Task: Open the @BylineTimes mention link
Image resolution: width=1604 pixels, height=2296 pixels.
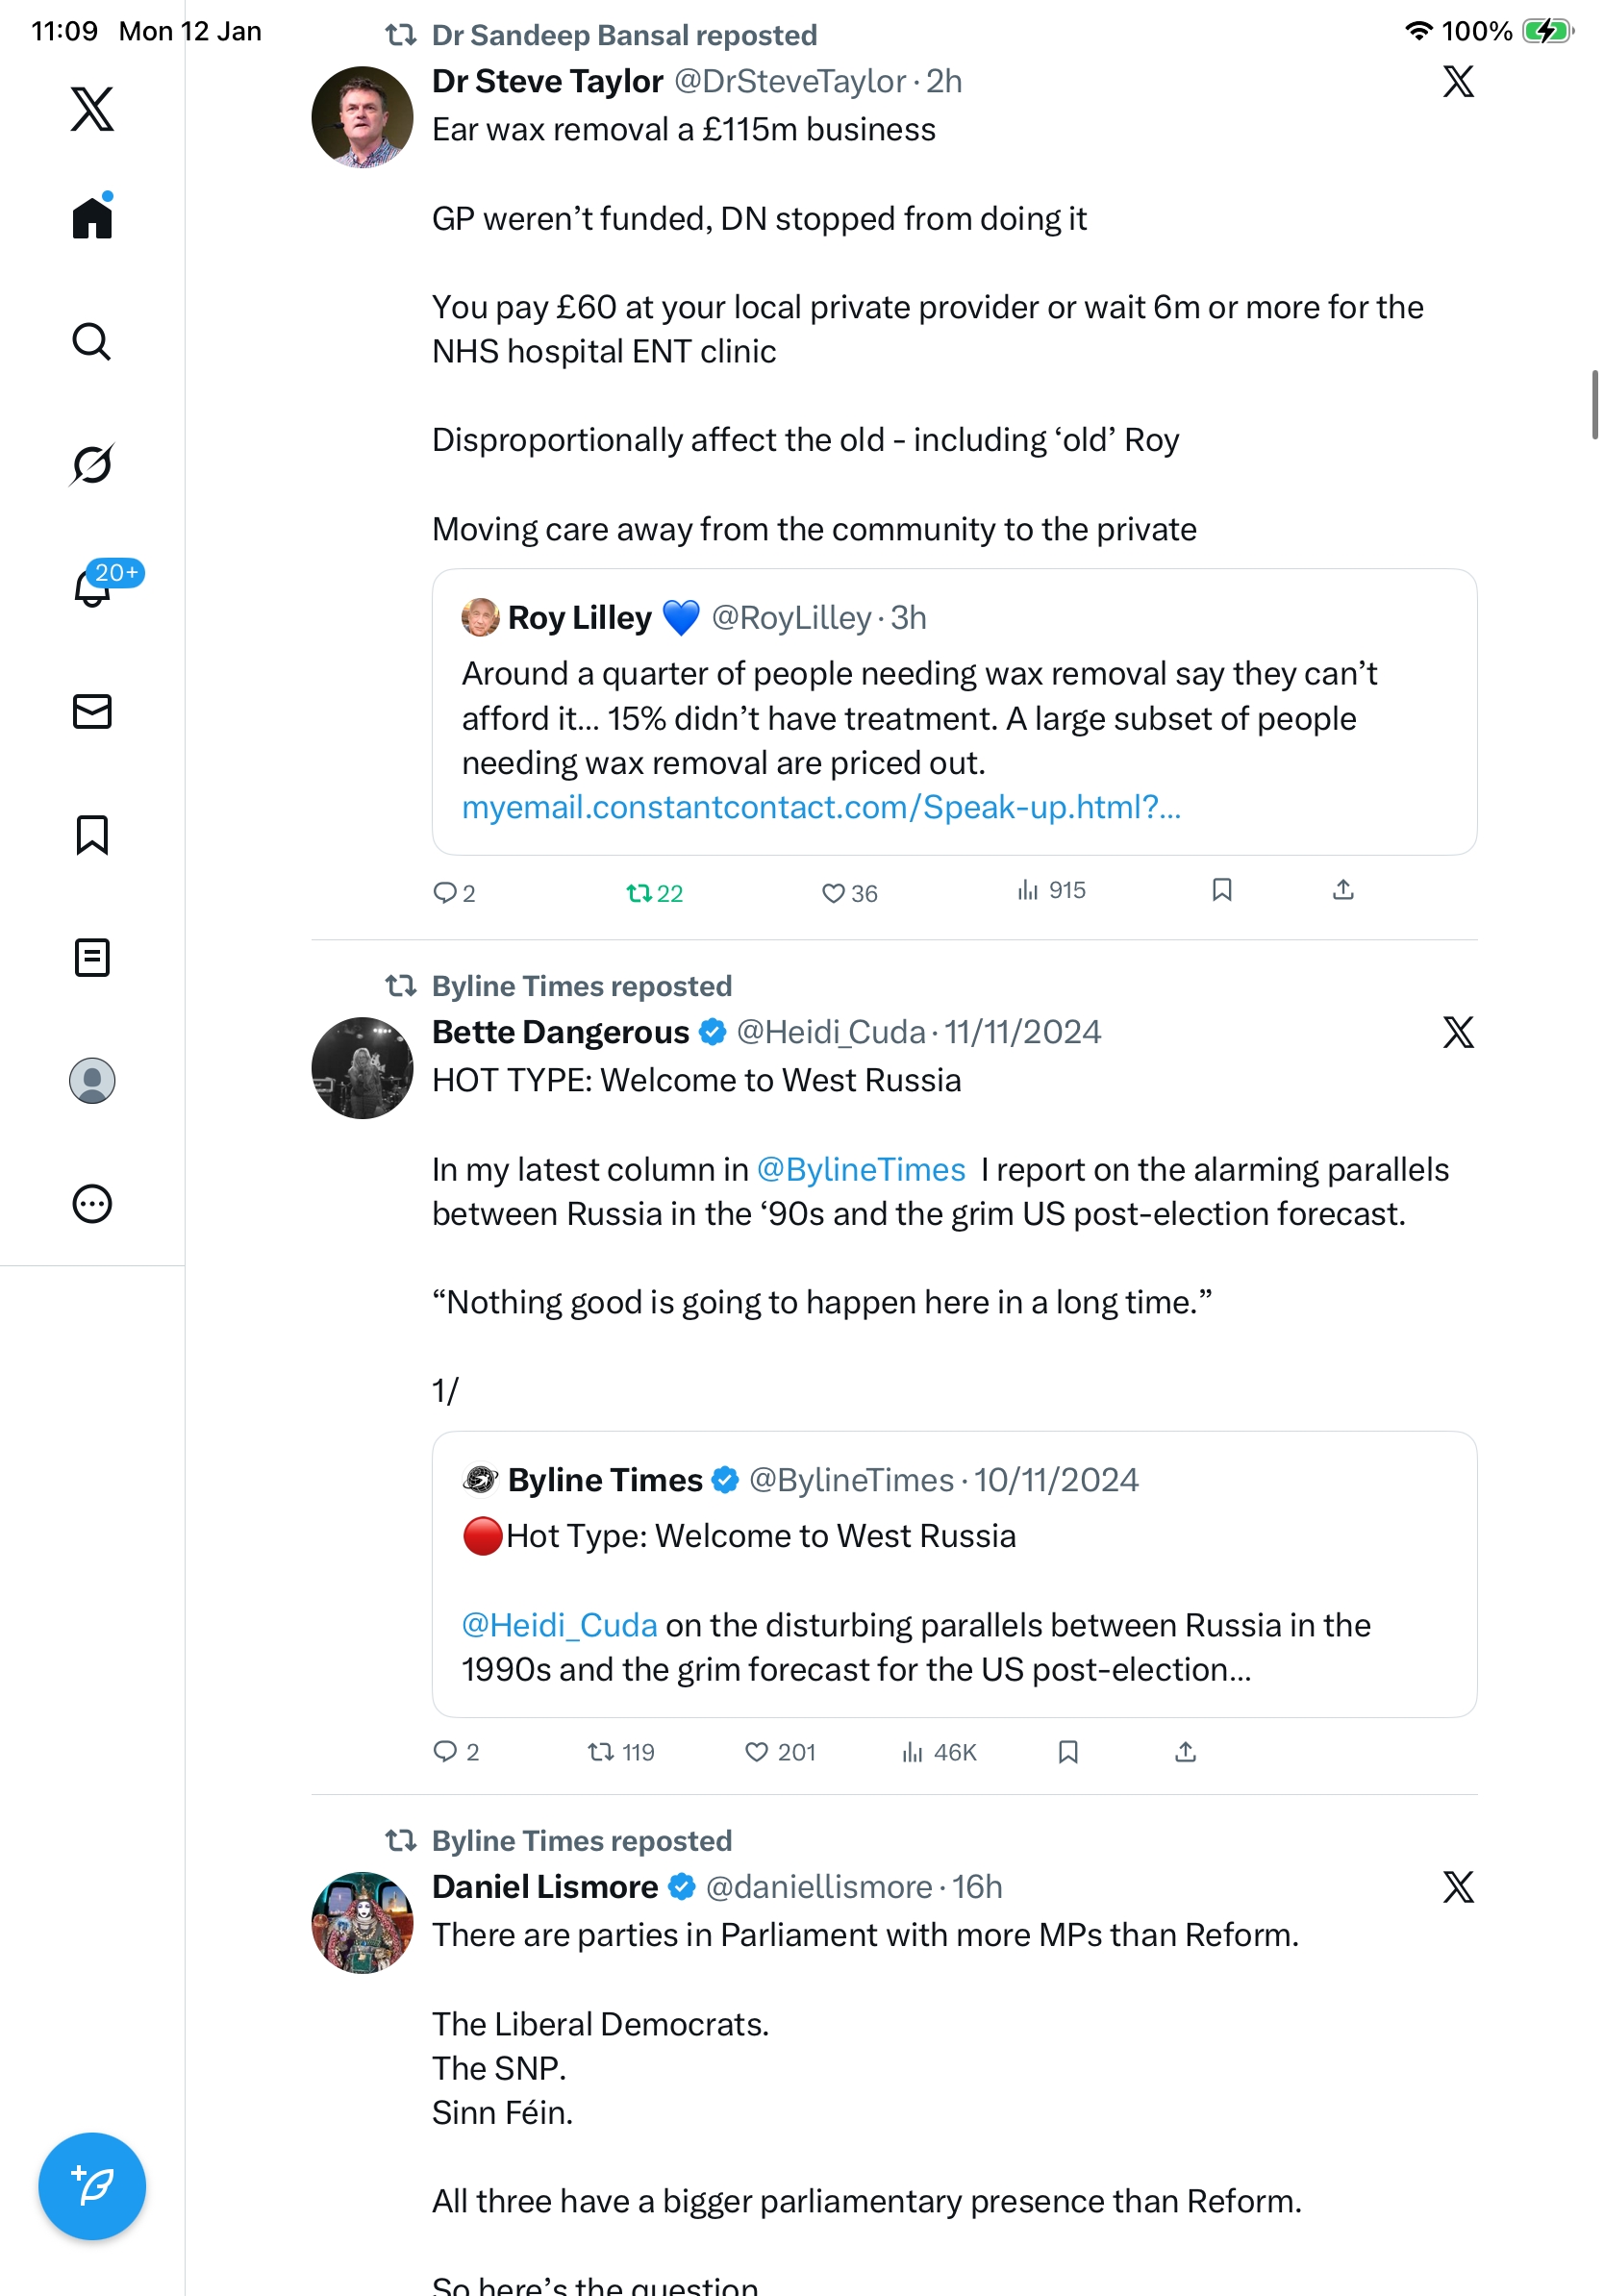Action: tap(861, 1169)
